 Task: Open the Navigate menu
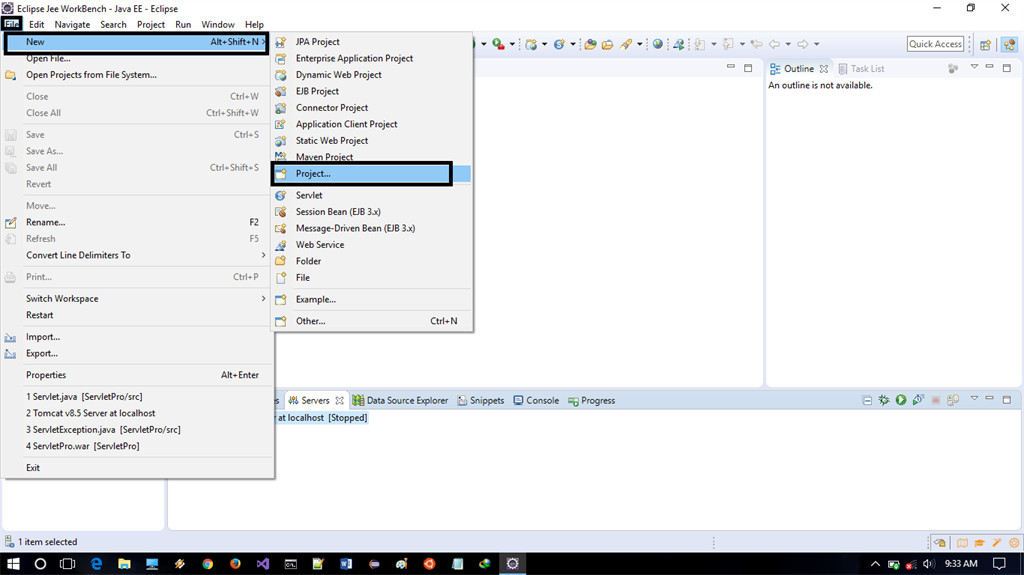click(72, 25)
